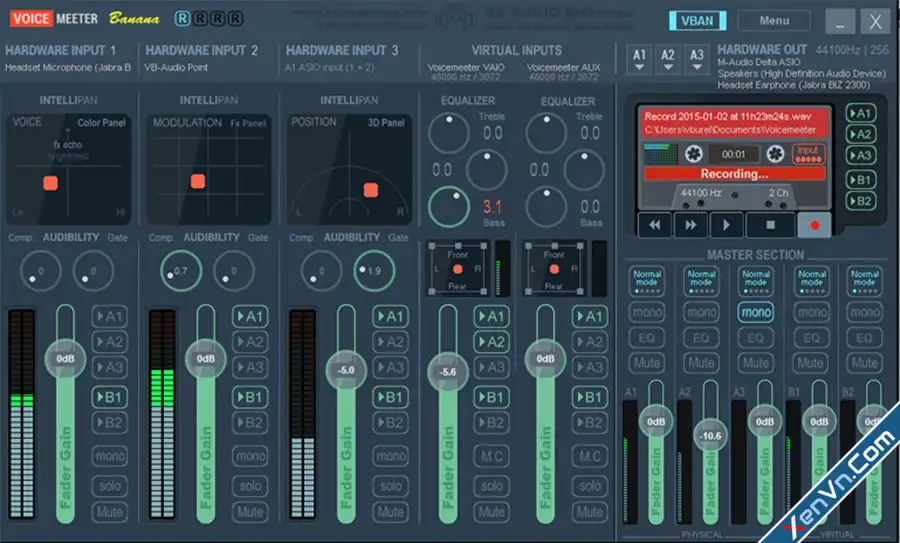This screenshot has height=543, width=900.
Task: Enable B2 routing on Voicemeeter AUX strip
Action: click(x=589, y=423)
